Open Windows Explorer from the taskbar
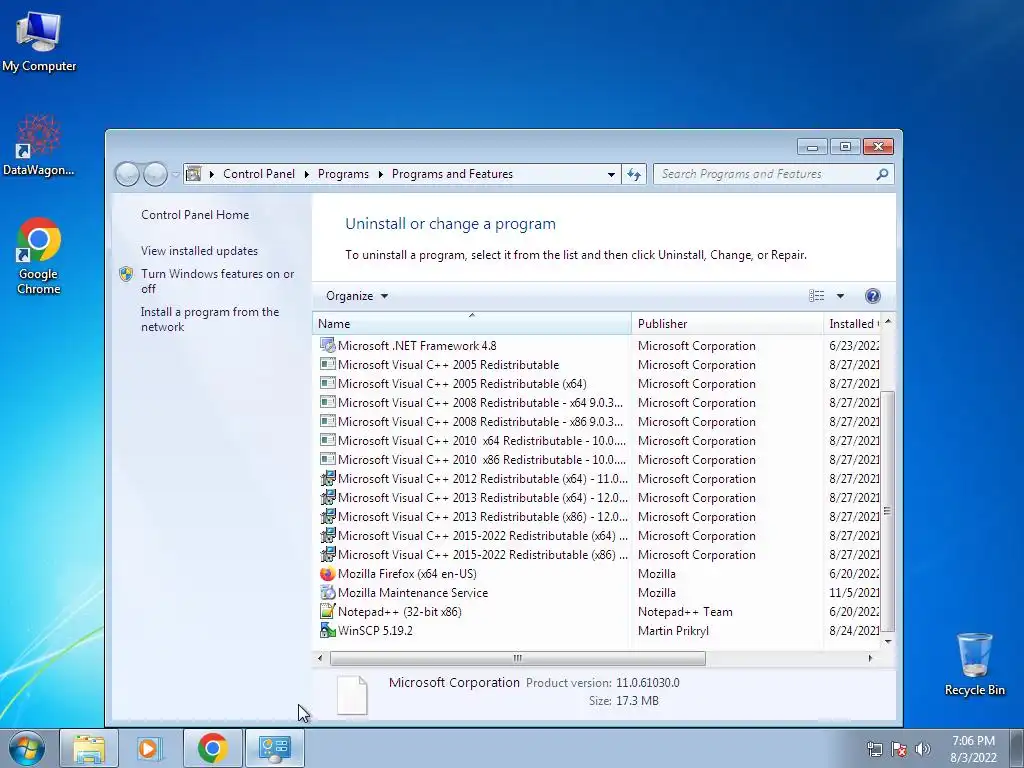The height and width of the screenshot is (768, 1024). click(x=89, y=748)
